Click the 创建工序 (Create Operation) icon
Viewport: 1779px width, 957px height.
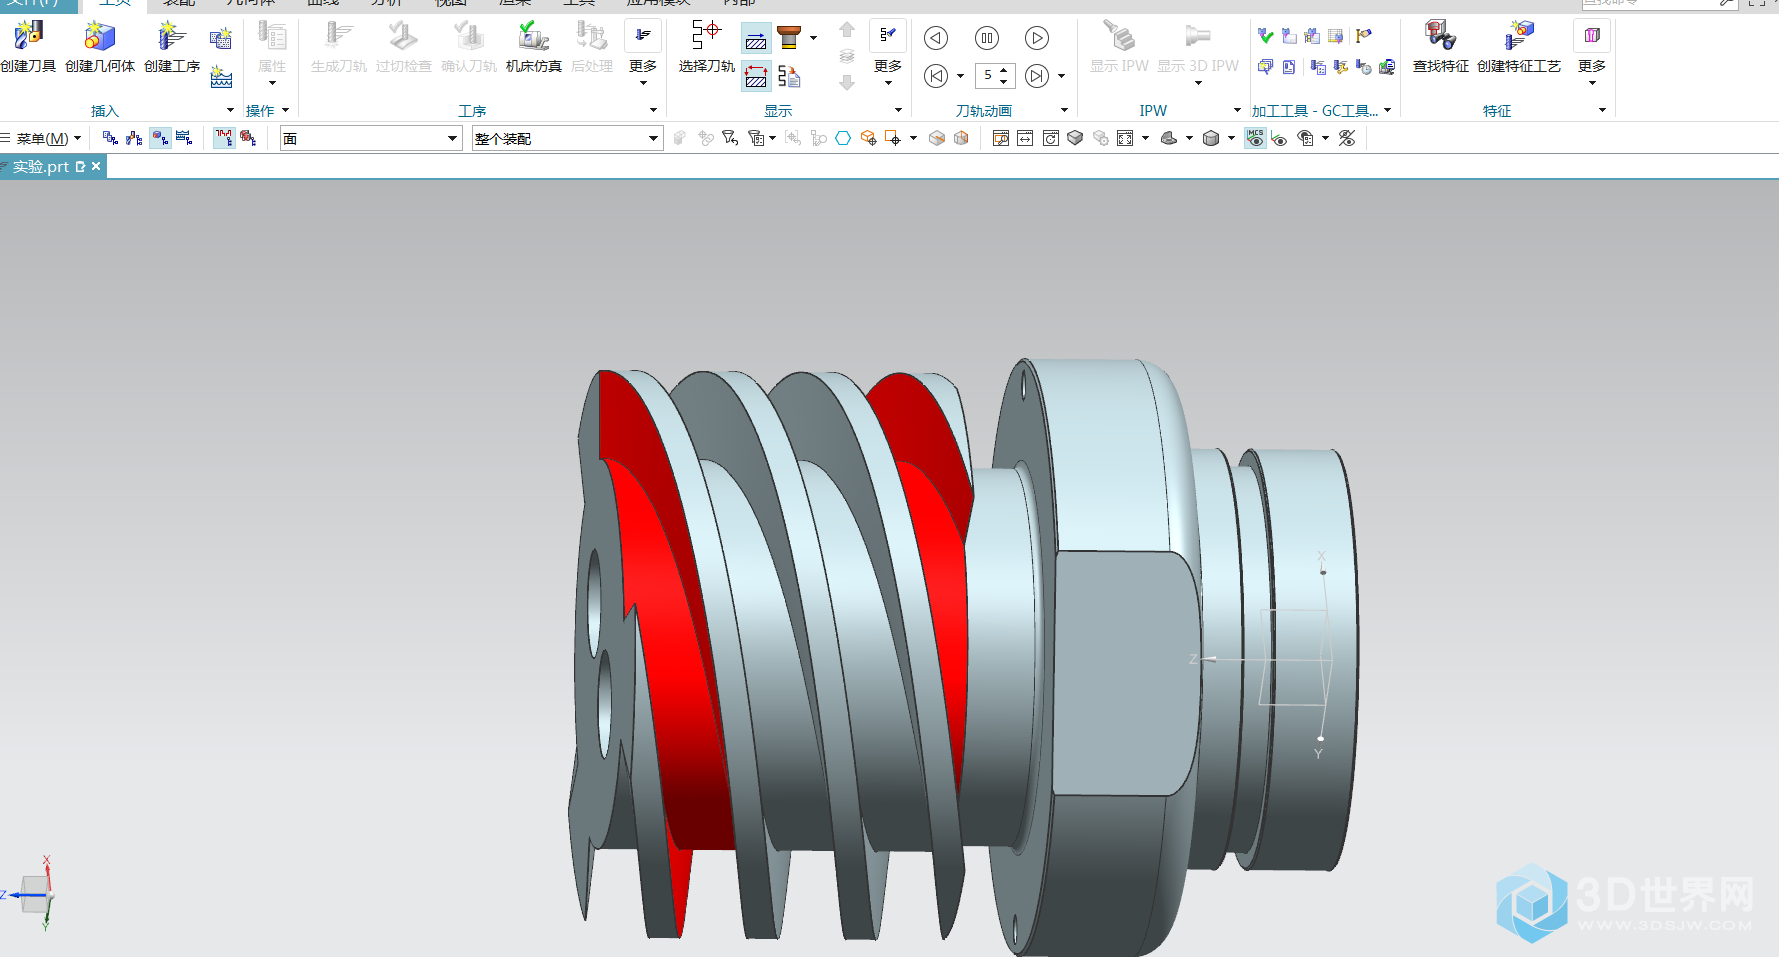172,36
